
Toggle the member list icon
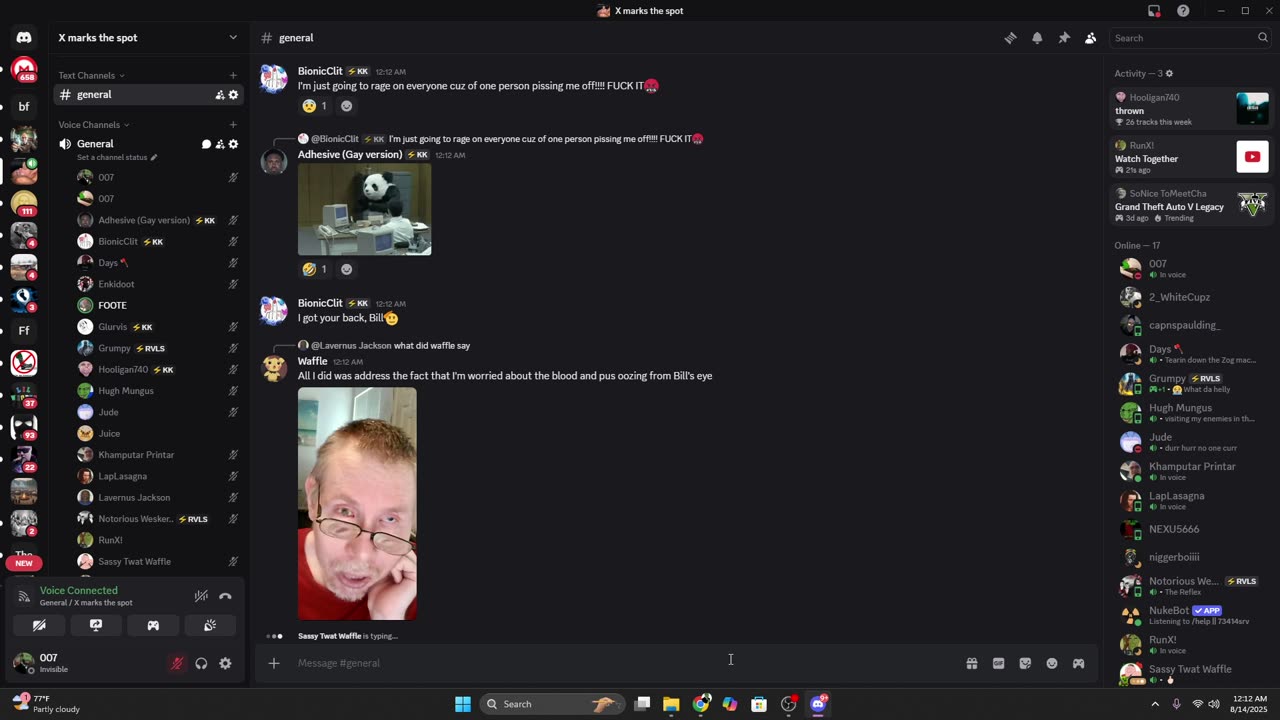pos(1091,38)
